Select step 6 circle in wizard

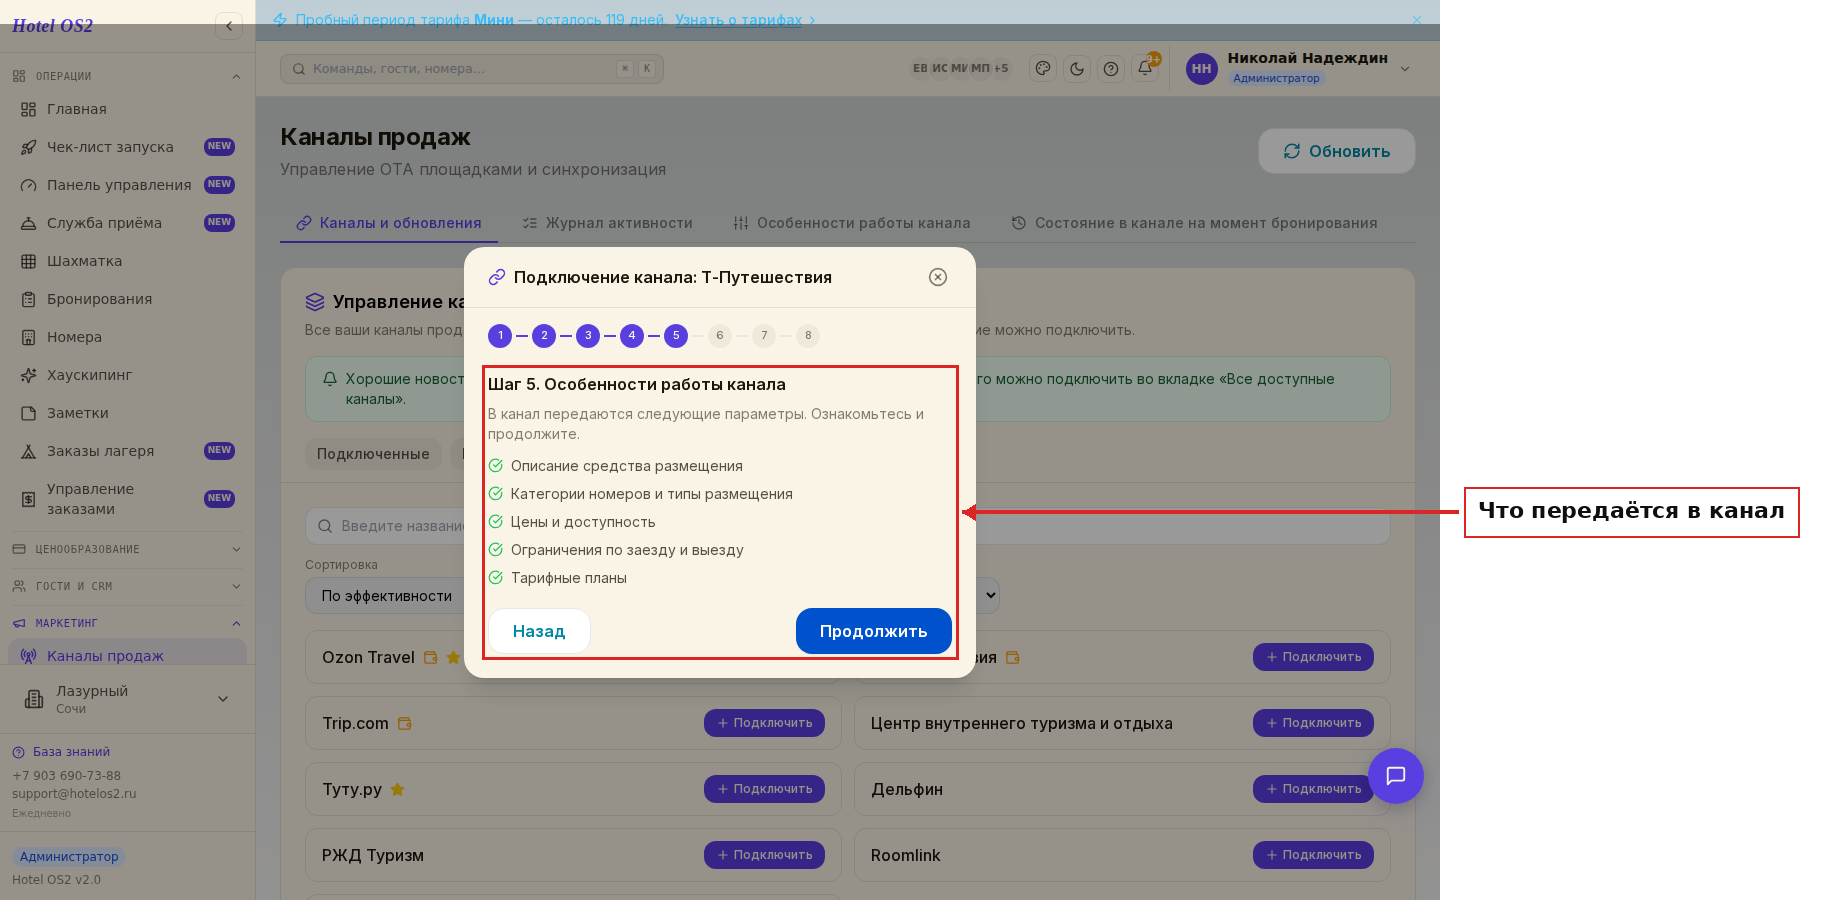pyautogui.click(x=720, y=336)
